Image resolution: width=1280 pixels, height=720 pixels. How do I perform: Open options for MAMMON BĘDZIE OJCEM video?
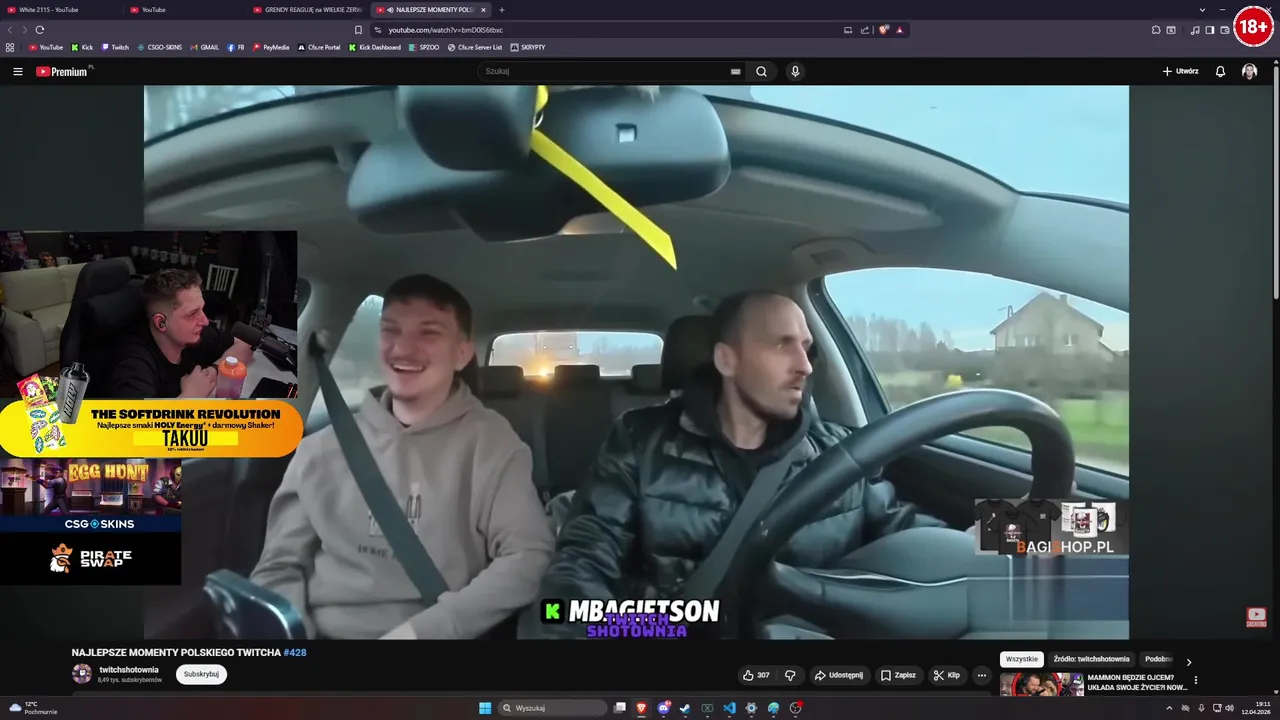1195,680
